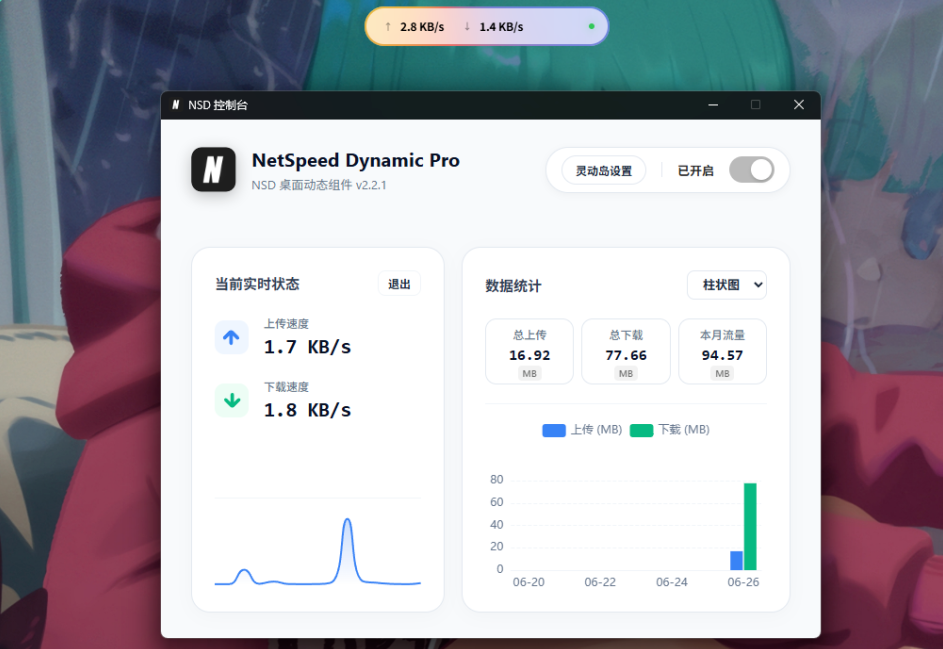Click the real-time speed line graph peak
Screen dimensions: 943x649
[x=347, y=520]
